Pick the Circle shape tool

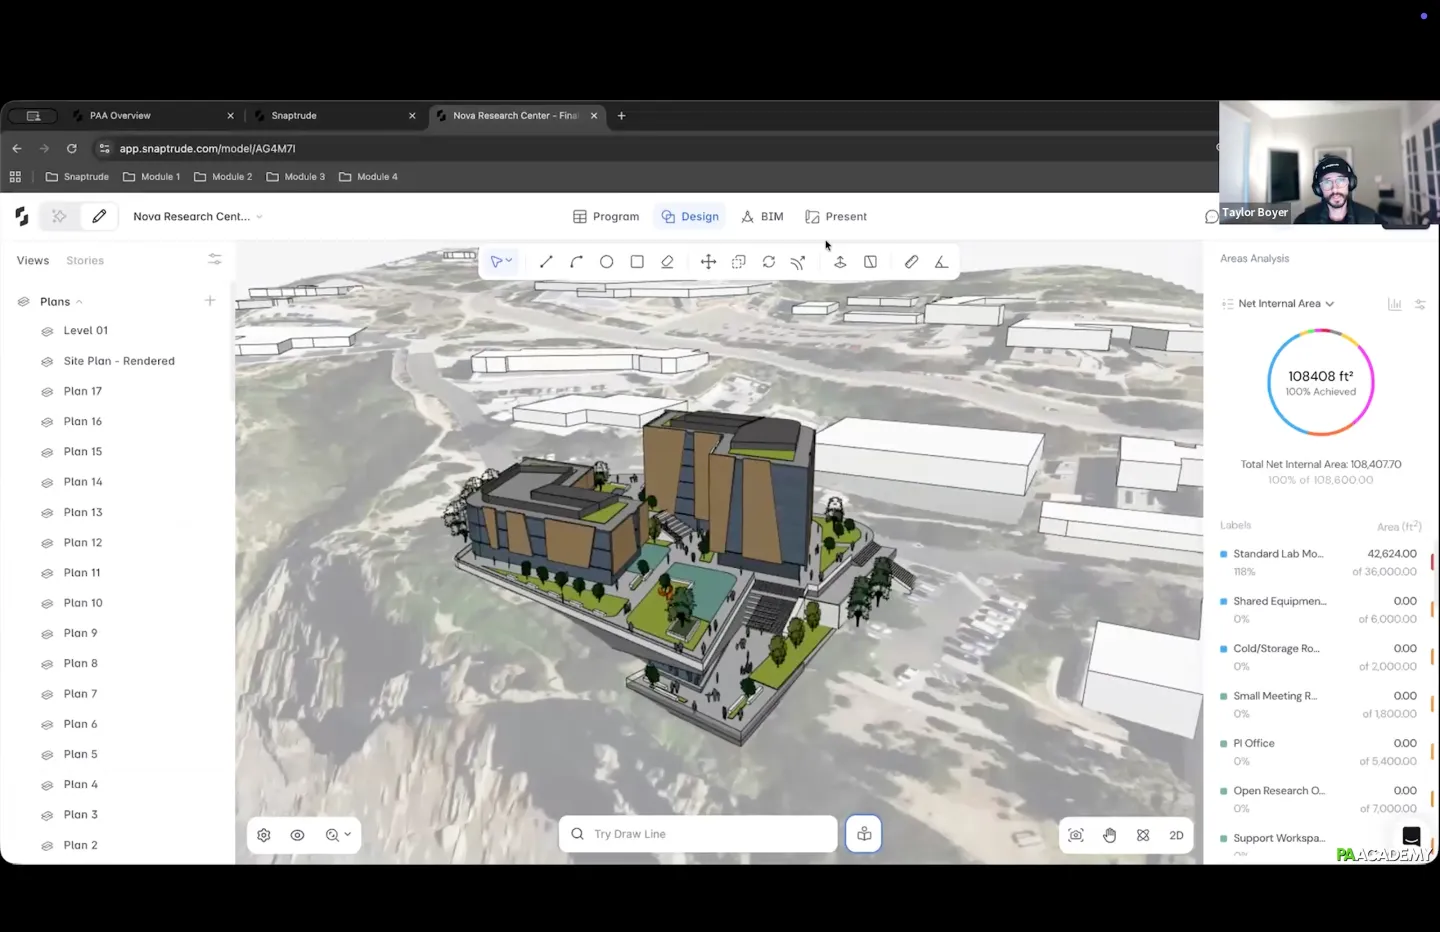point(606,262)
